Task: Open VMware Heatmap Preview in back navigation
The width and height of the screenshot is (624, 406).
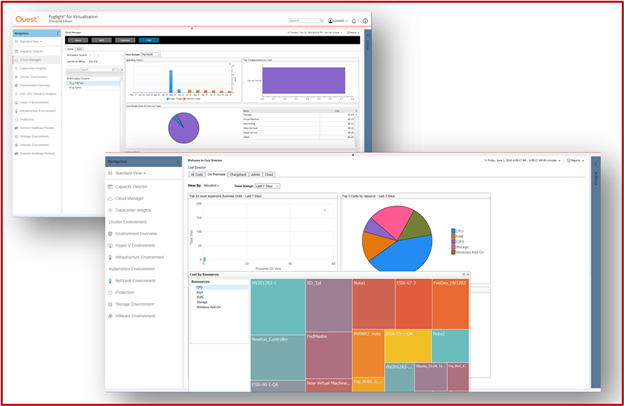Action: (x=37, y=154)
